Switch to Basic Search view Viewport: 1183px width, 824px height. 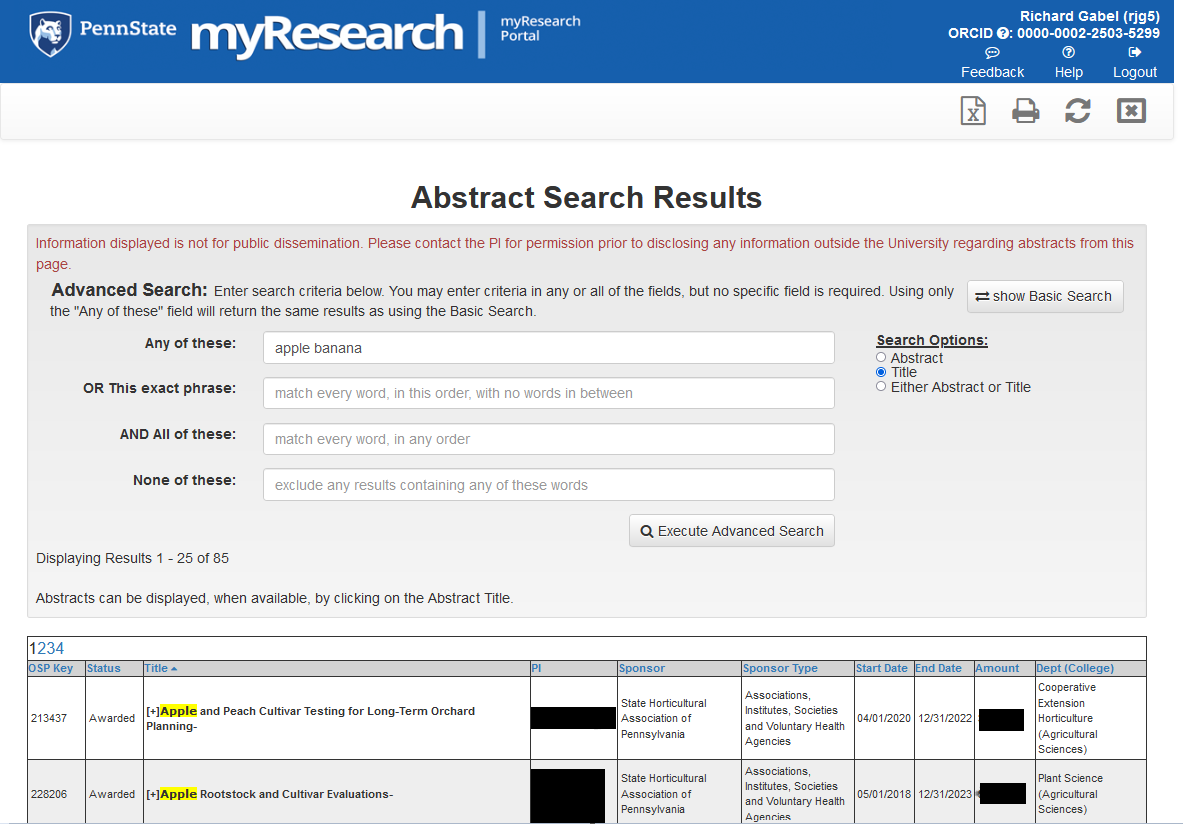(1044, 296)
